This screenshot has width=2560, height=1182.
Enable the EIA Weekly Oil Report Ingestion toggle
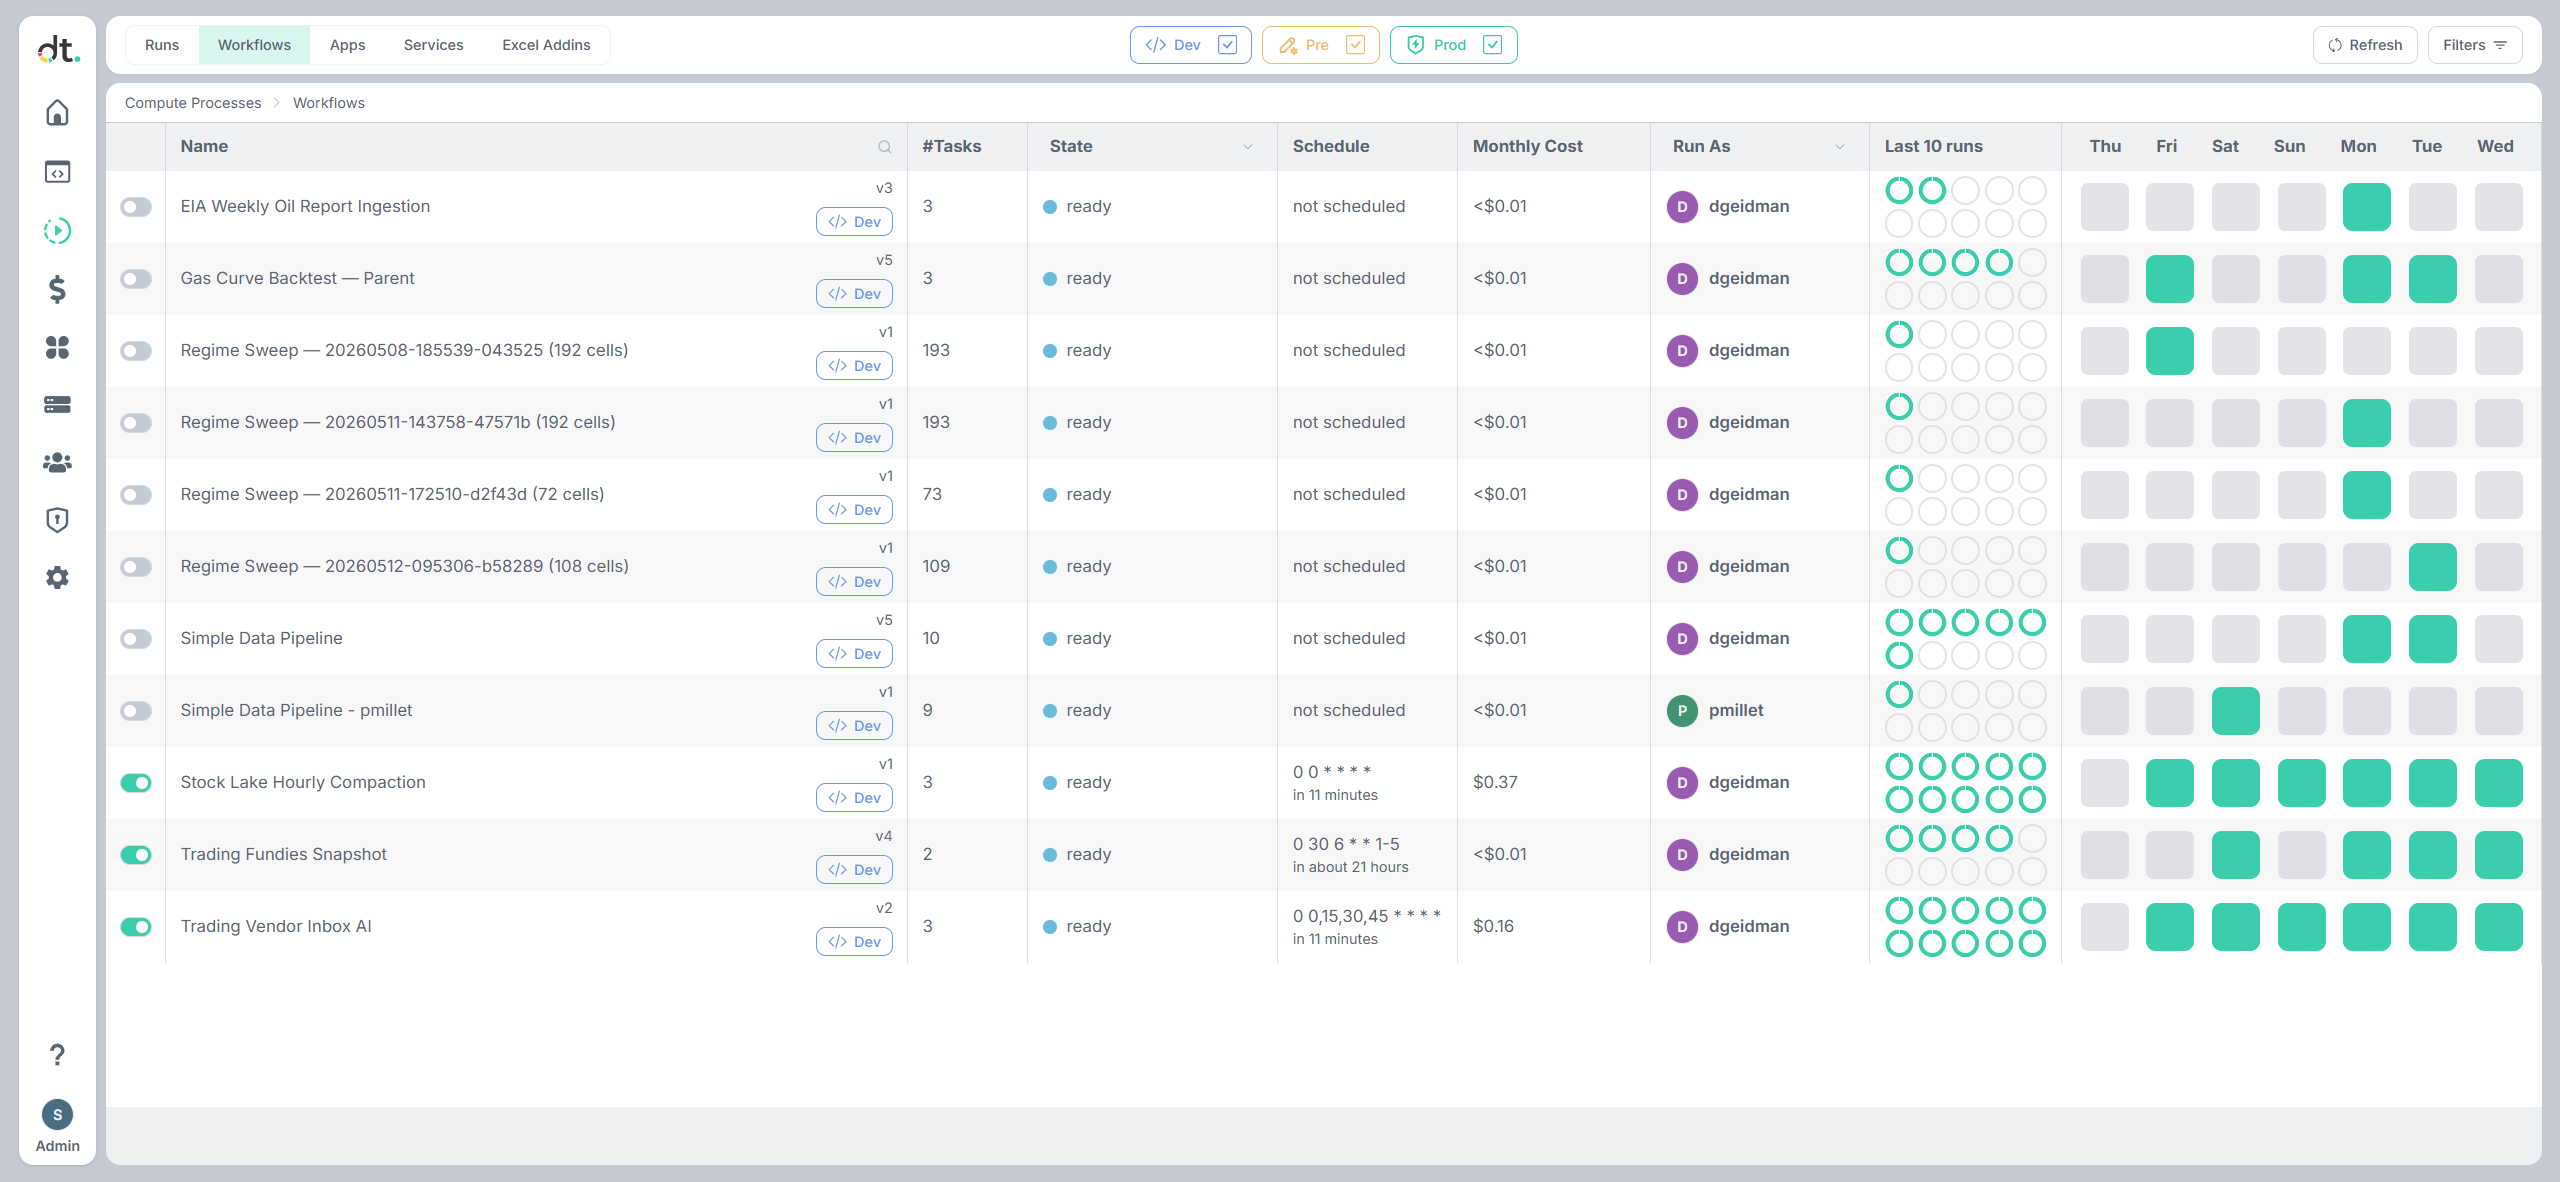(x=136, y=207)
